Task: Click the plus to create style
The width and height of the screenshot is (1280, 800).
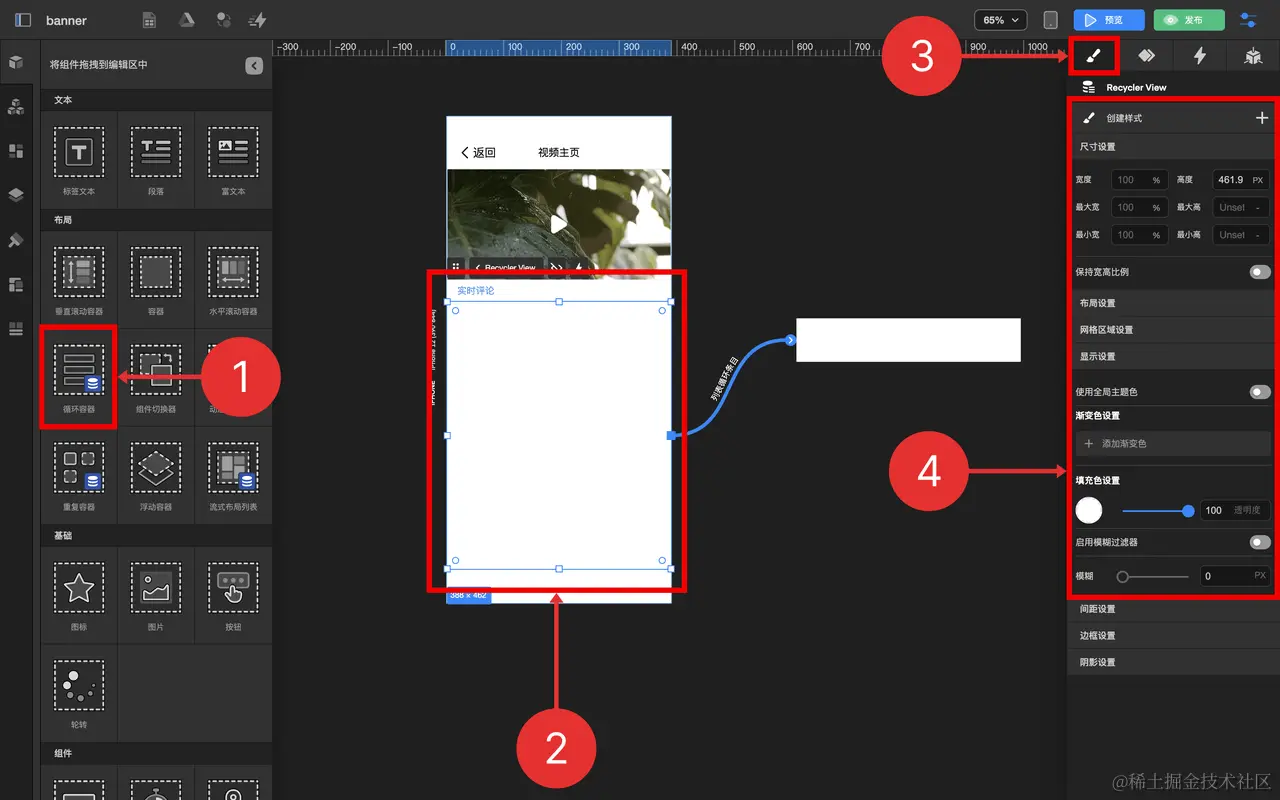Action: tap(1261, 118)
